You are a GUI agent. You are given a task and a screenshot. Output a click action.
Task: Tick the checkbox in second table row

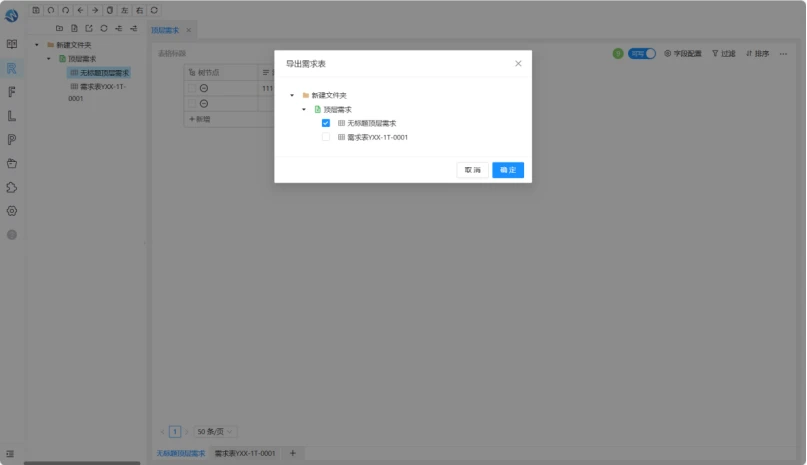click(191, 104)
